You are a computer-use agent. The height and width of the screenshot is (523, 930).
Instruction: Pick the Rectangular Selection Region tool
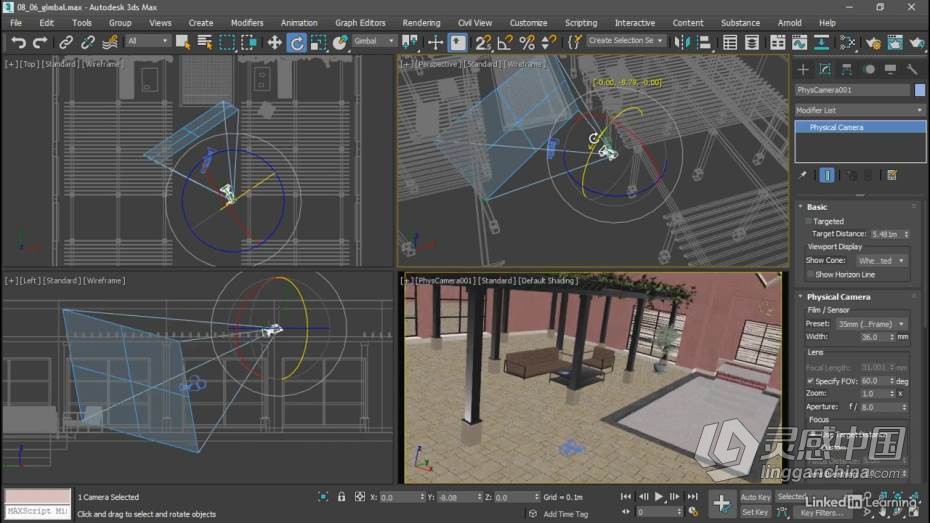(x=227, y=42)
